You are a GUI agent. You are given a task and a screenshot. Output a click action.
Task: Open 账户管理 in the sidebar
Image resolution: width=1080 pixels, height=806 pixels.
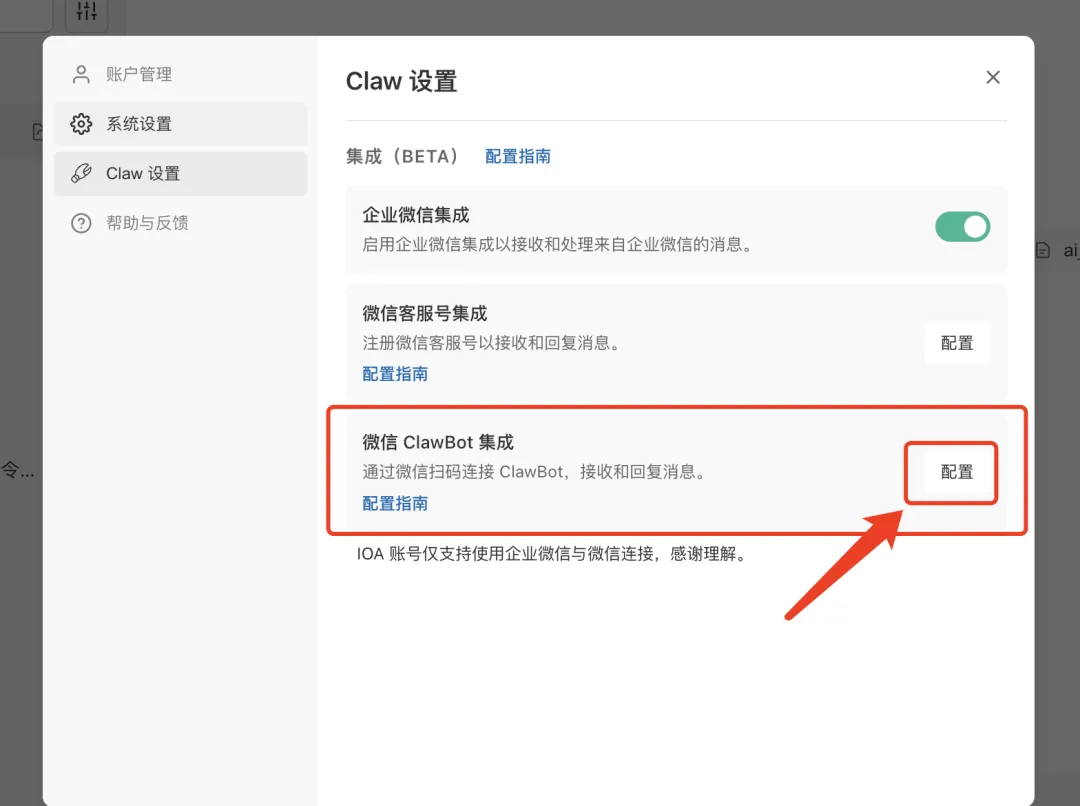(180, 74)
